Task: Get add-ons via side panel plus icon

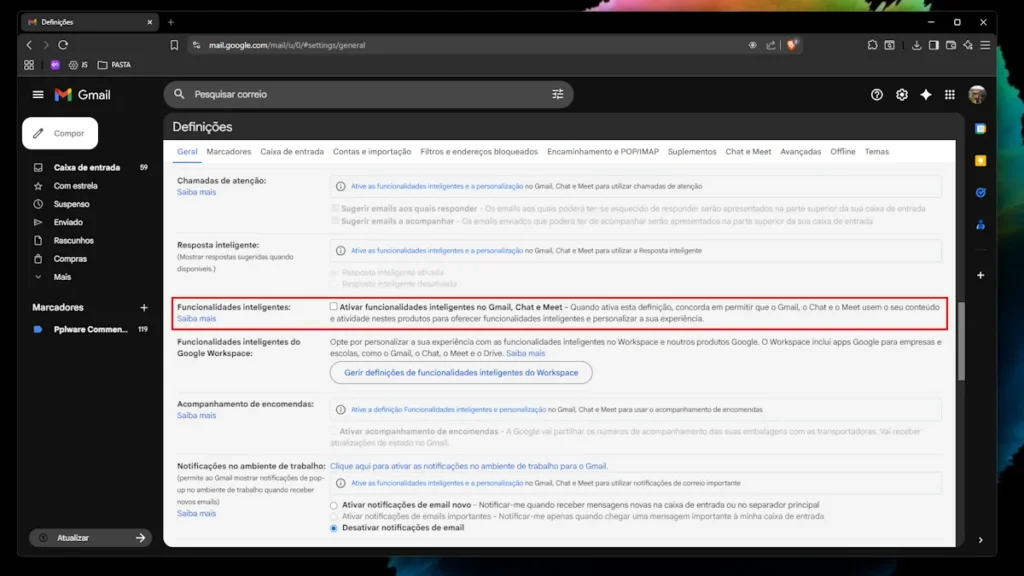Action: (980, 275)
